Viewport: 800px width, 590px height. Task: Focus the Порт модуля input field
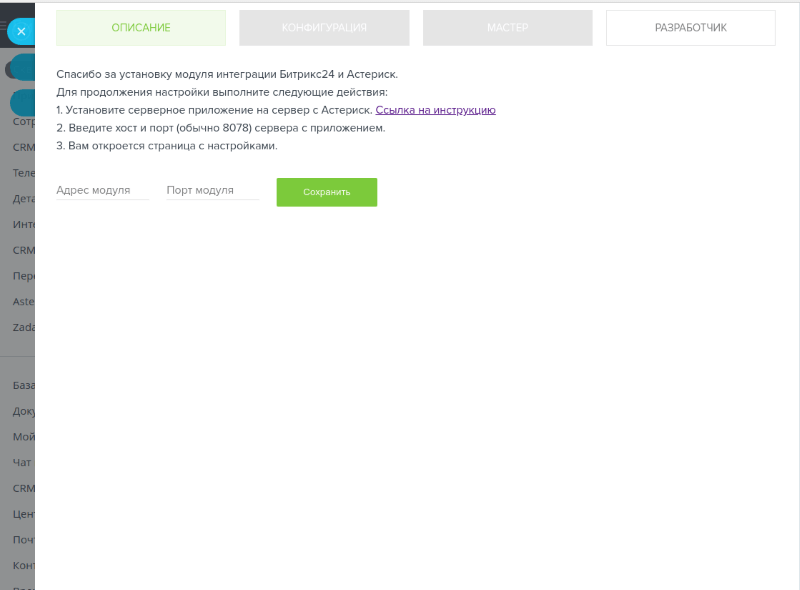[x=213, y=190]
